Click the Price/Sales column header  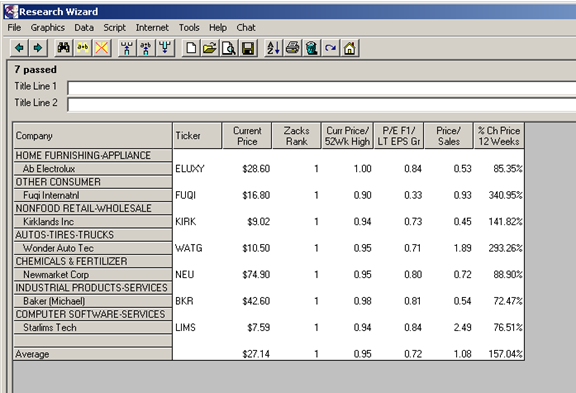pyautogui.click(x=449, y=136)
